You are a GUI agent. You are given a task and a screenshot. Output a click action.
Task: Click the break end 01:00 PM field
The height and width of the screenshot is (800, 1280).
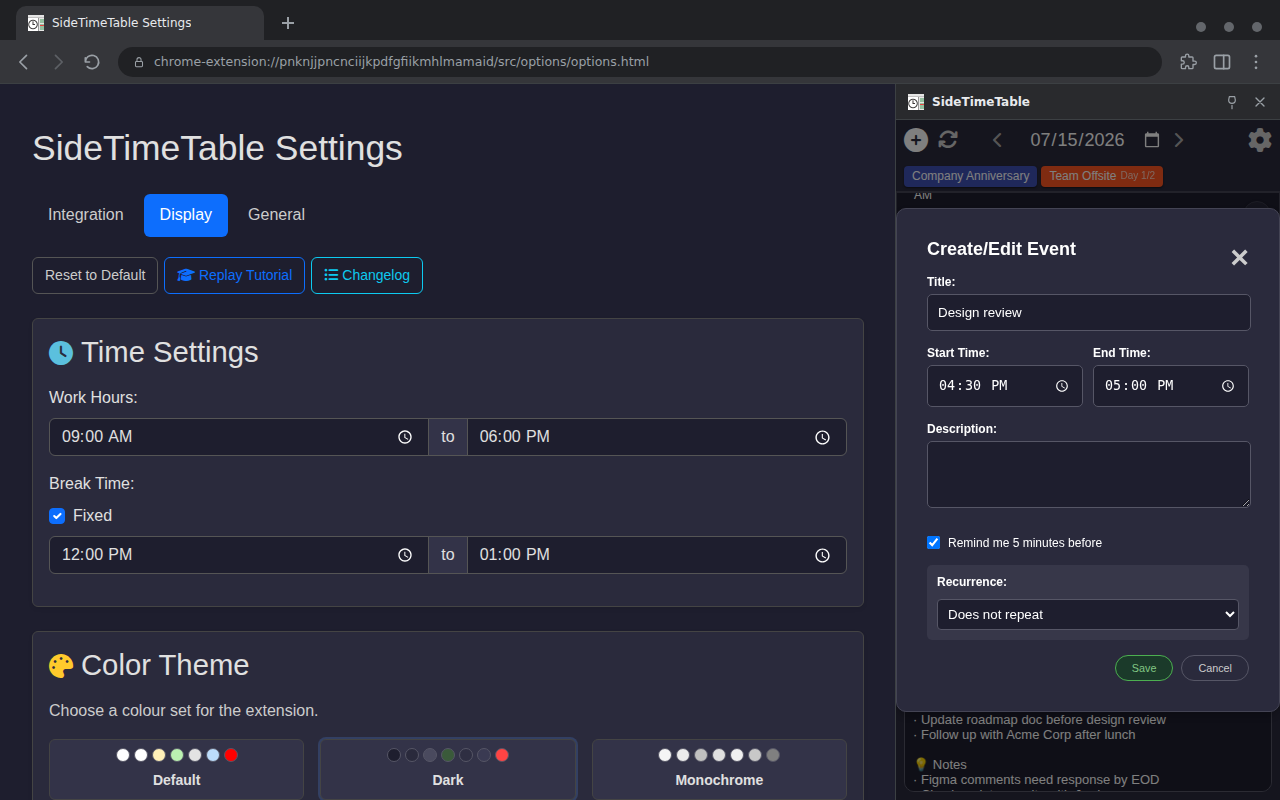coord(656,555)
